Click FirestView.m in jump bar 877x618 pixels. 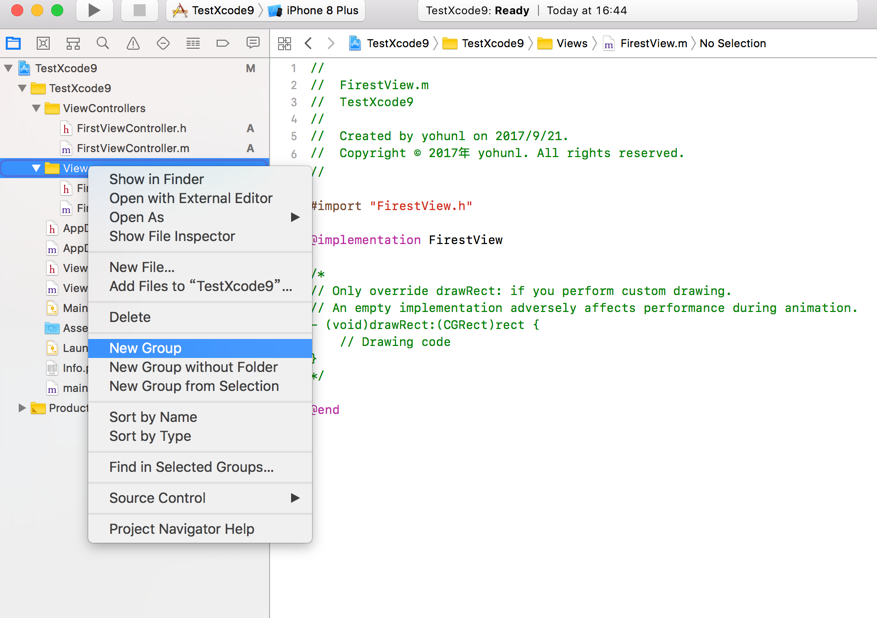[645, 44]
